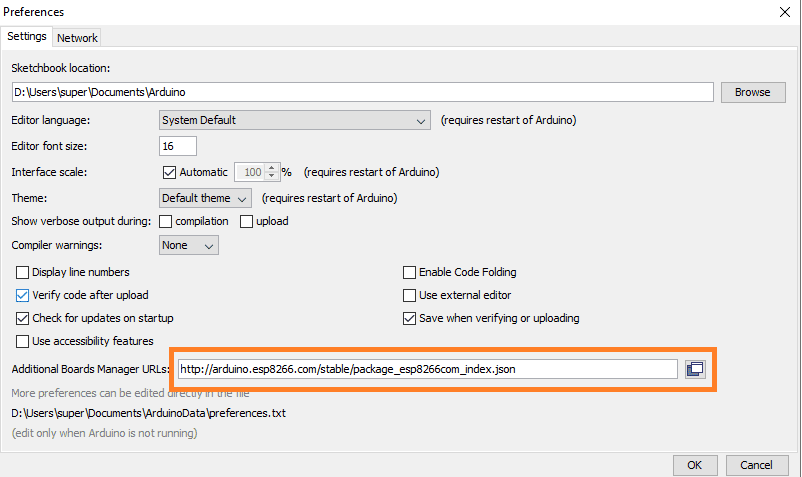Uncheck Verify code after upload
This screenshot has width=802, height=477.
(x=22, y=296)
